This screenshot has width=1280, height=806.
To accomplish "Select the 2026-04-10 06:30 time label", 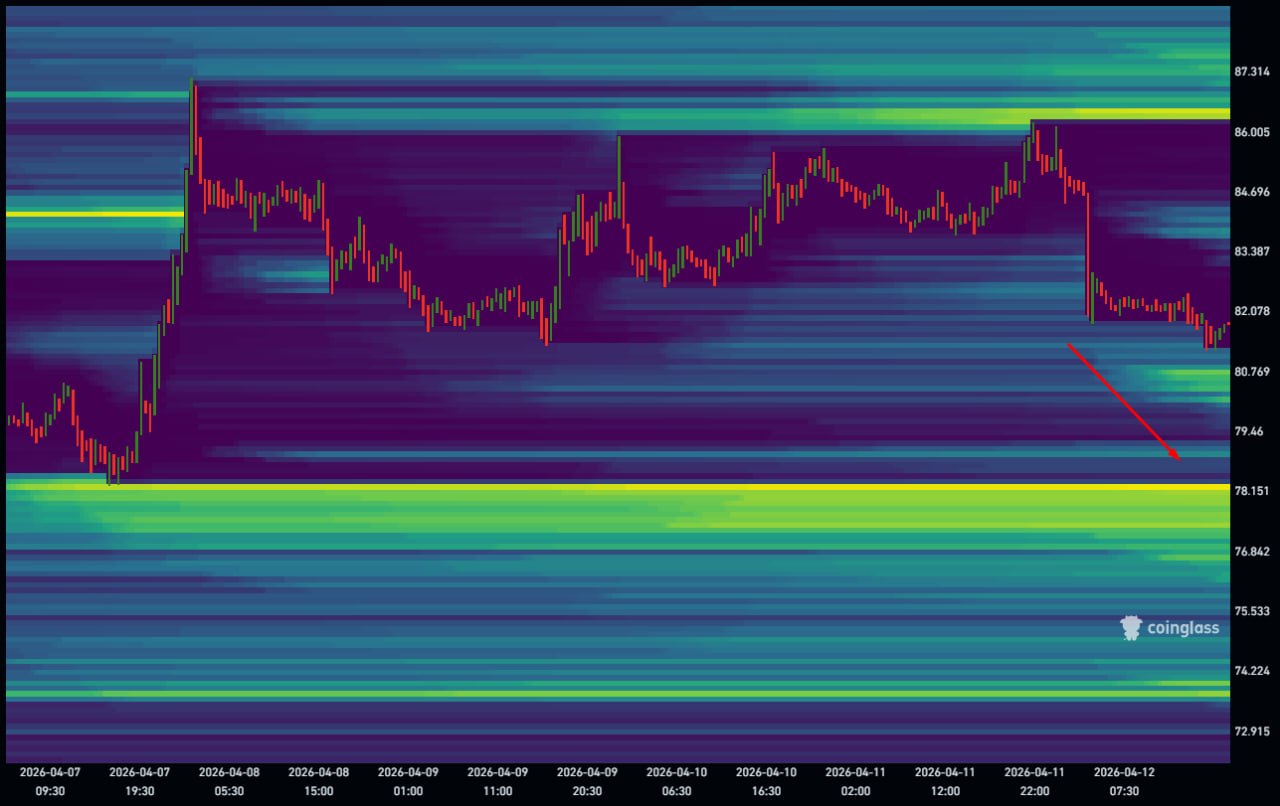I will [x=677, y=781].
